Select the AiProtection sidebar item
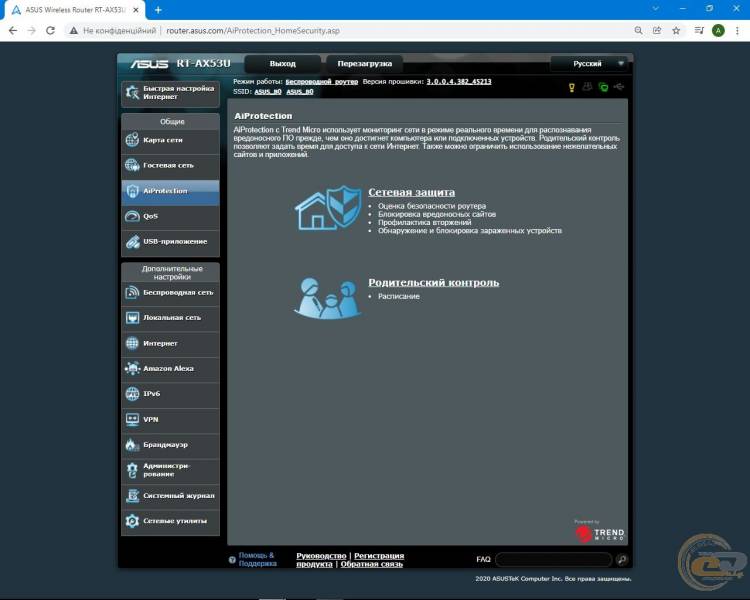This screenshot has width=750, height=600. click(x=170, y=191)
